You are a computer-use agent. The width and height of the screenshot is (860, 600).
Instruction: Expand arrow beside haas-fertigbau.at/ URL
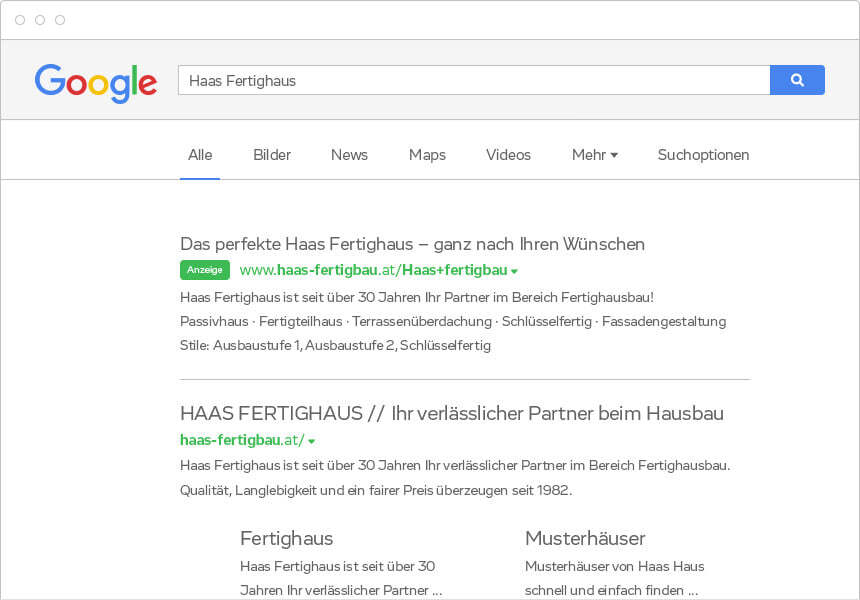312,441
